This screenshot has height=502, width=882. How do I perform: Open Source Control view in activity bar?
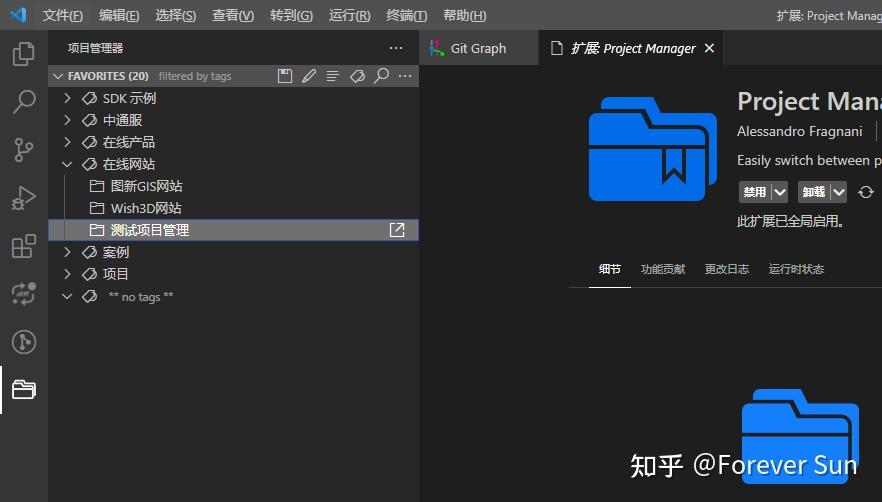tap(23, 150)
